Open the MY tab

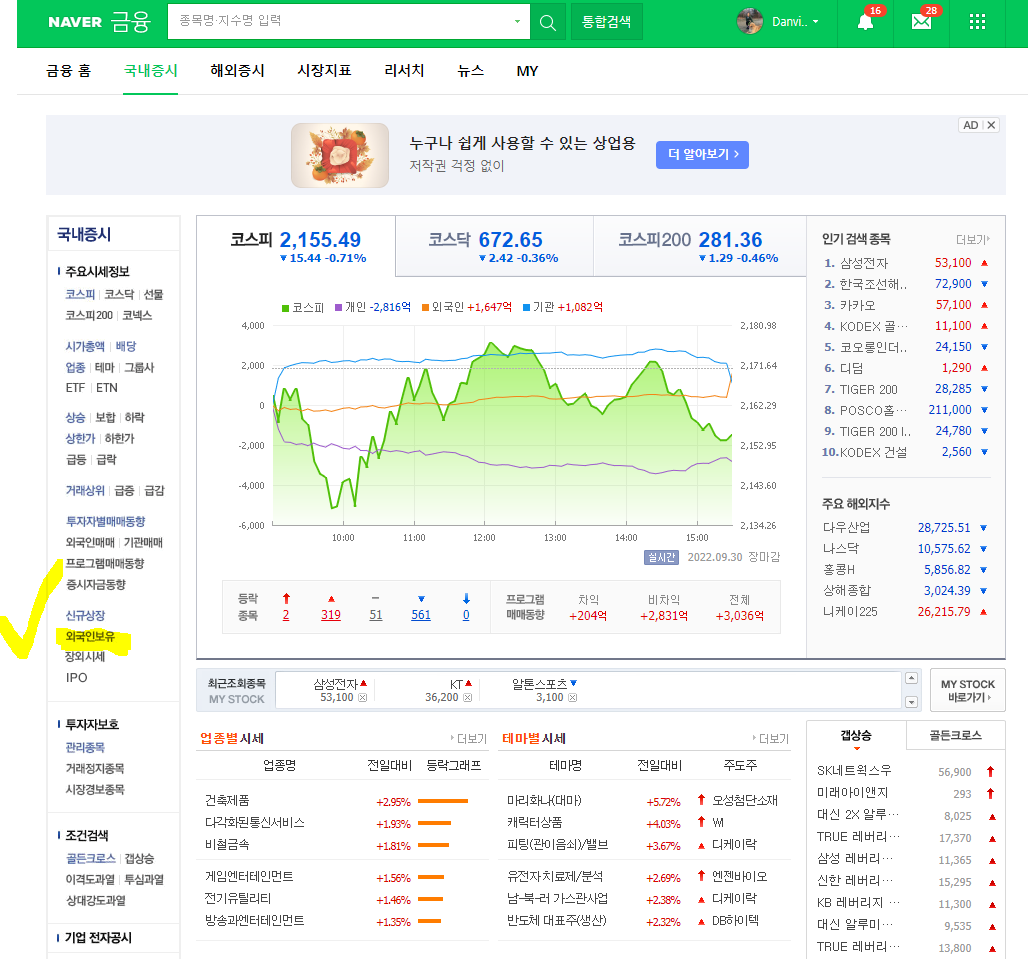(x=527, y=71)
